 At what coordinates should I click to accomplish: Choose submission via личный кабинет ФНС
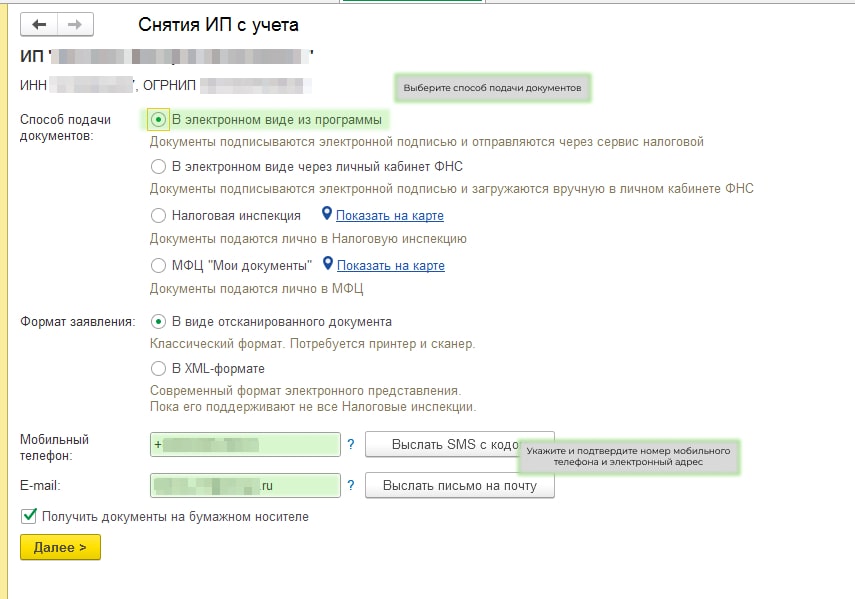point(158,166)
